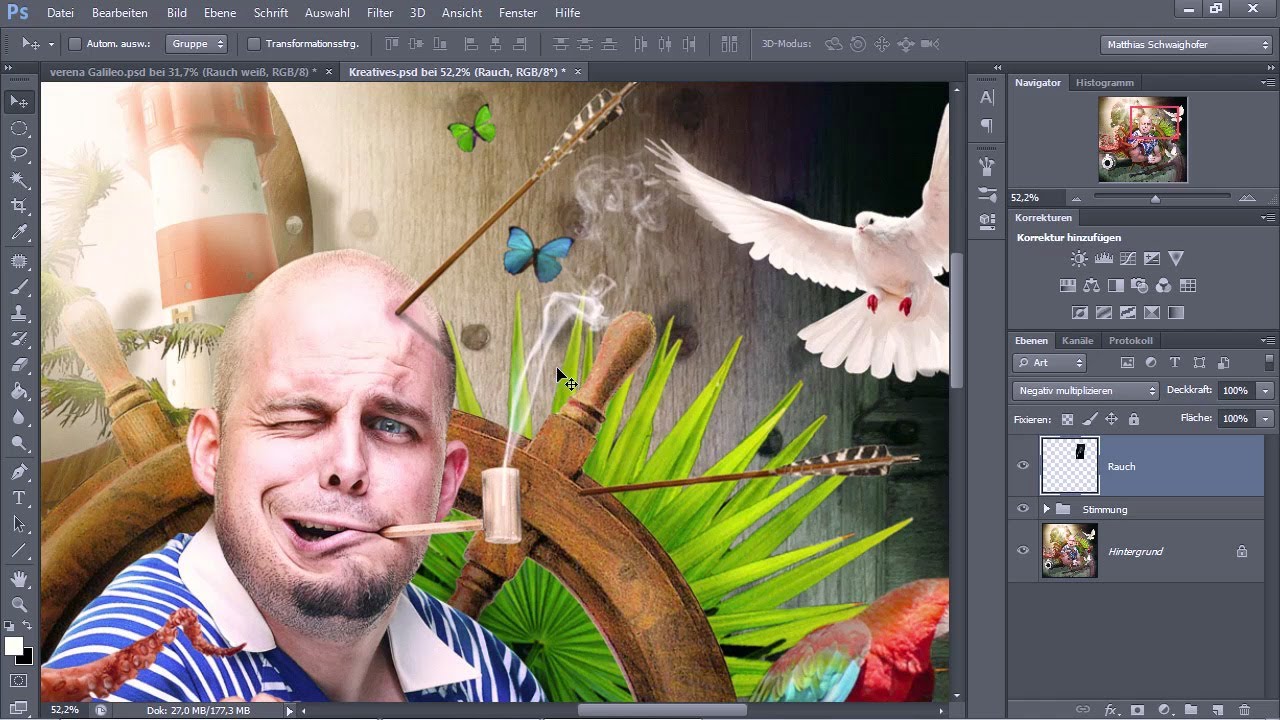This screenshot has width=1280, height=720.
Task: Open the Korrekturen panel menu
Action: click(1268, 218)
